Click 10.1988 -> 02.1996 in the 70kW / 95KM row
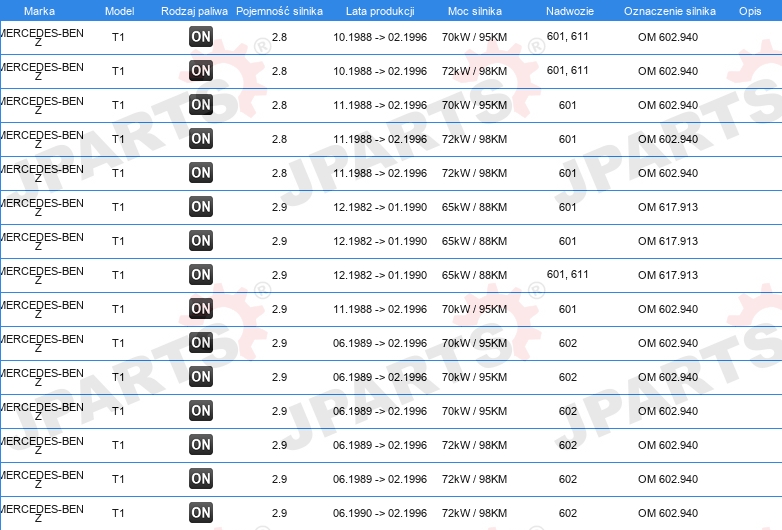The width and height of the screenshot is (782, 530). 380,37
